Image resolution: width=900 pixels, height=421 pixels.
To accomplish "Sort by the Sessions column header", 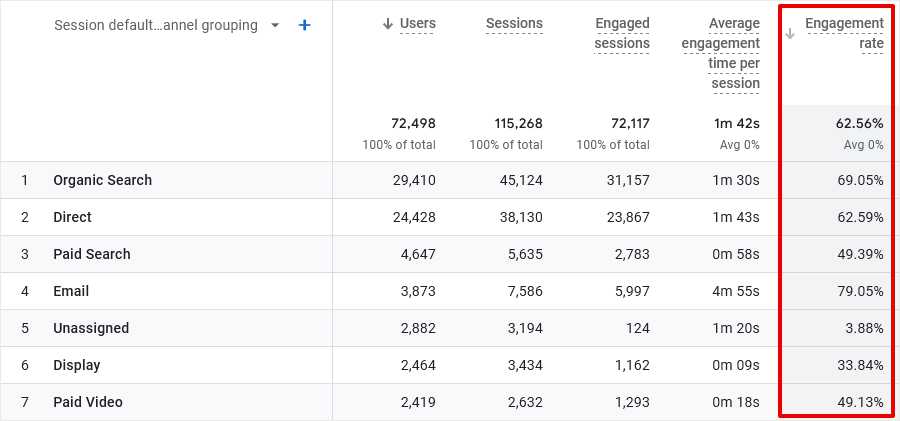I will point(514,23).
